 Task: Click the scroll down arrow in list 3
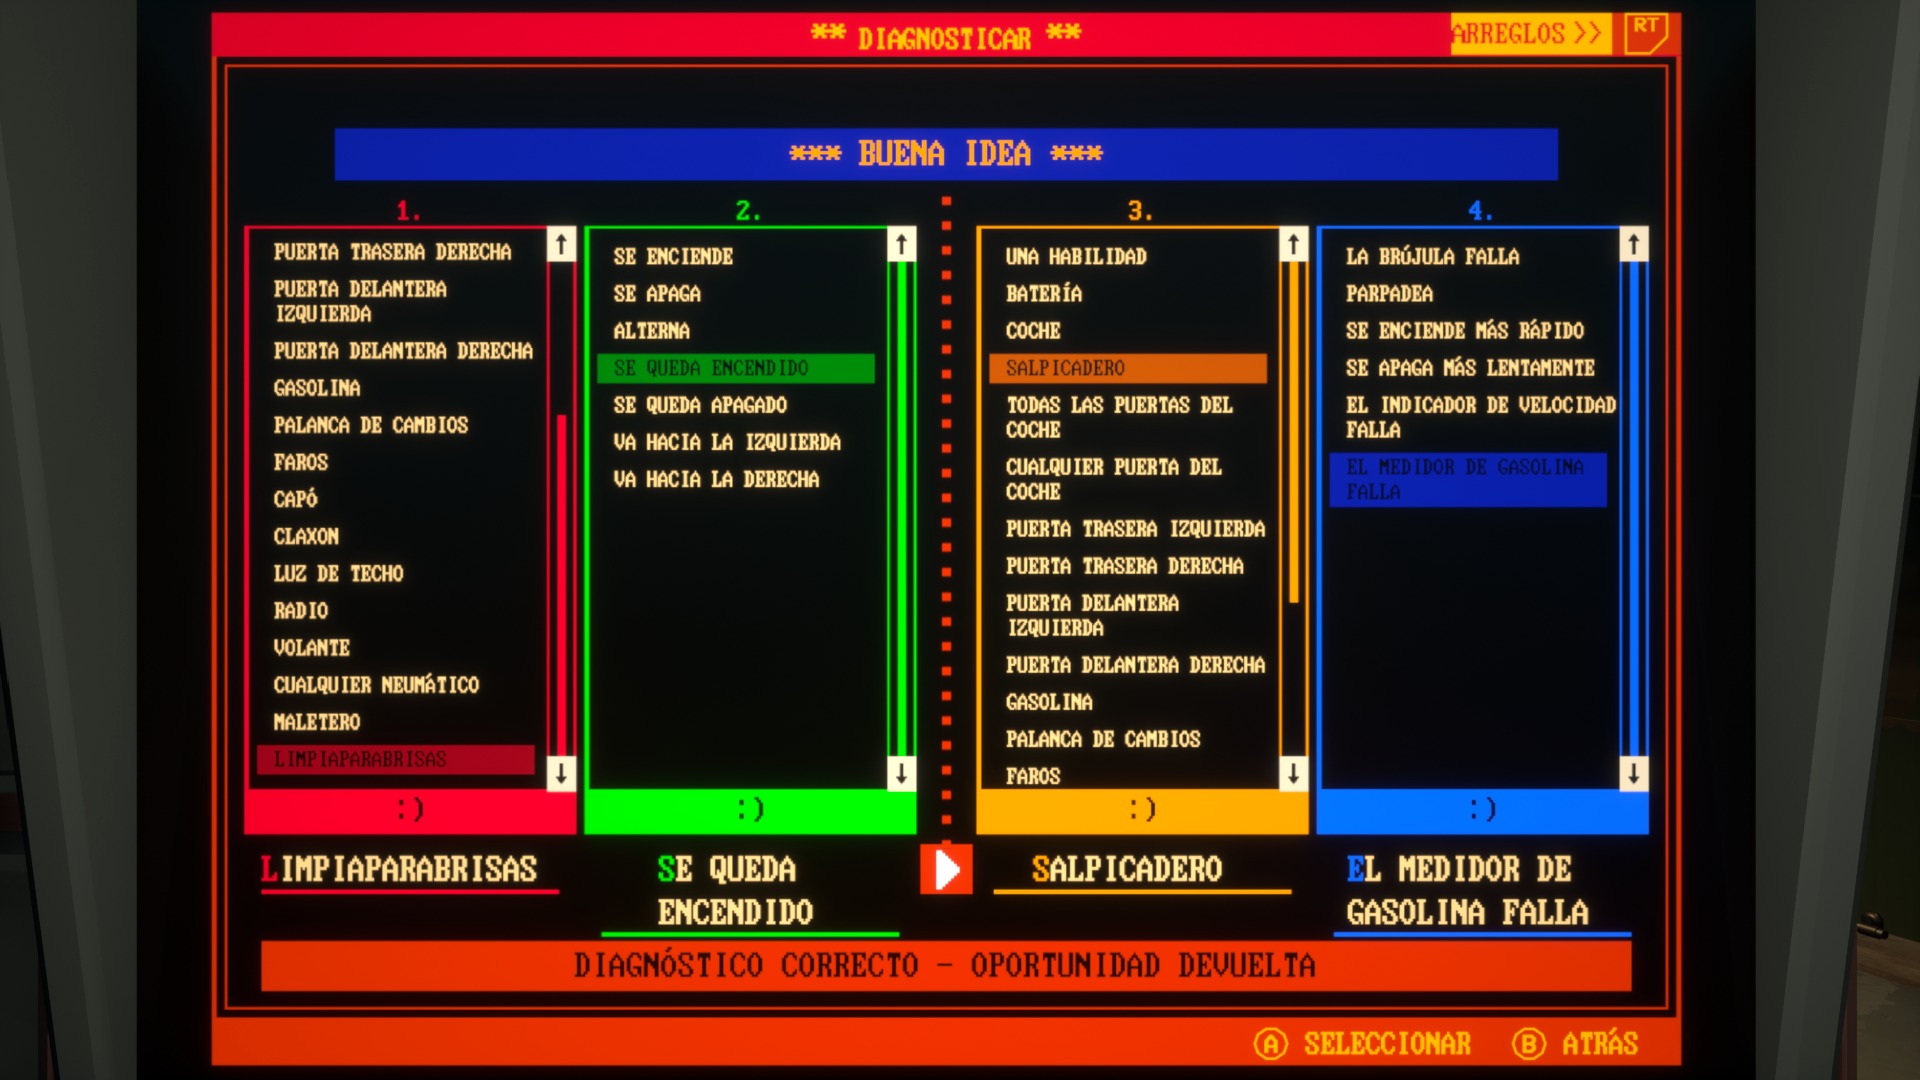tap(1293, 772)
